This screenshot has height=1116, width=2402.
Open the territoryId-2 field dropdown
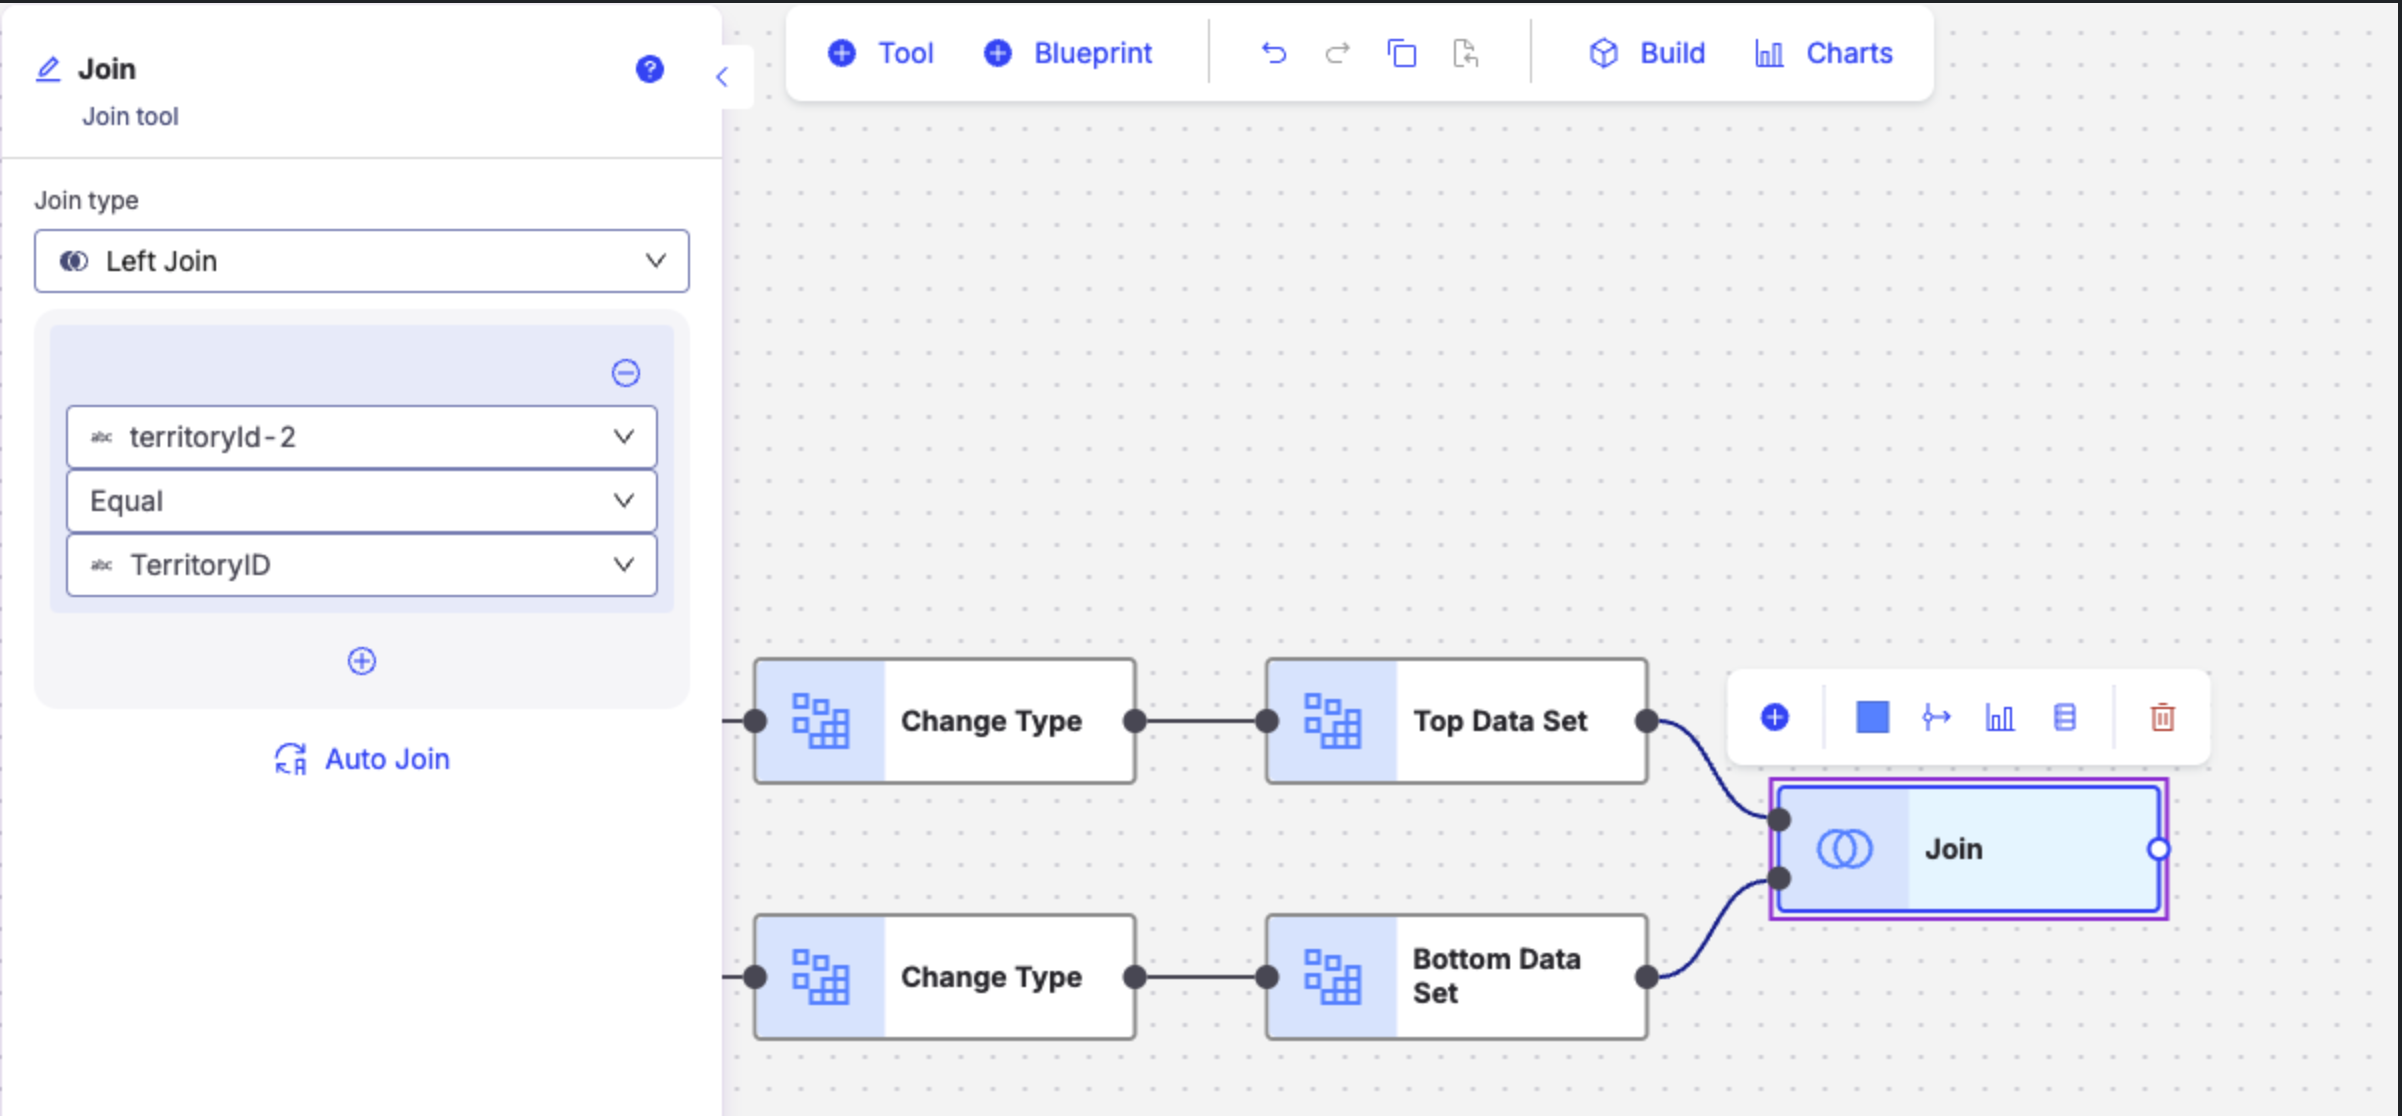pyautogui.click(x=361, y=437)
